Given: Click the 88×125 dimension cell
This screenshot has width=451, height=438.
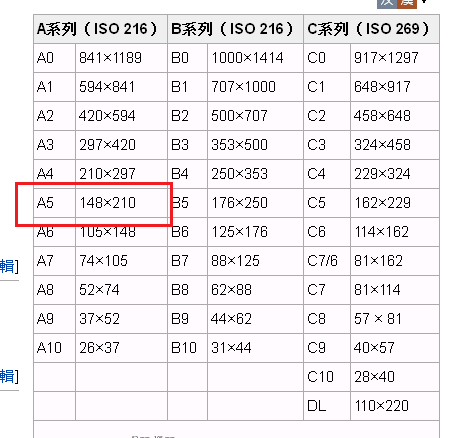Looking at the screenshot, I should pyautogui.click(x=255, y=261).
